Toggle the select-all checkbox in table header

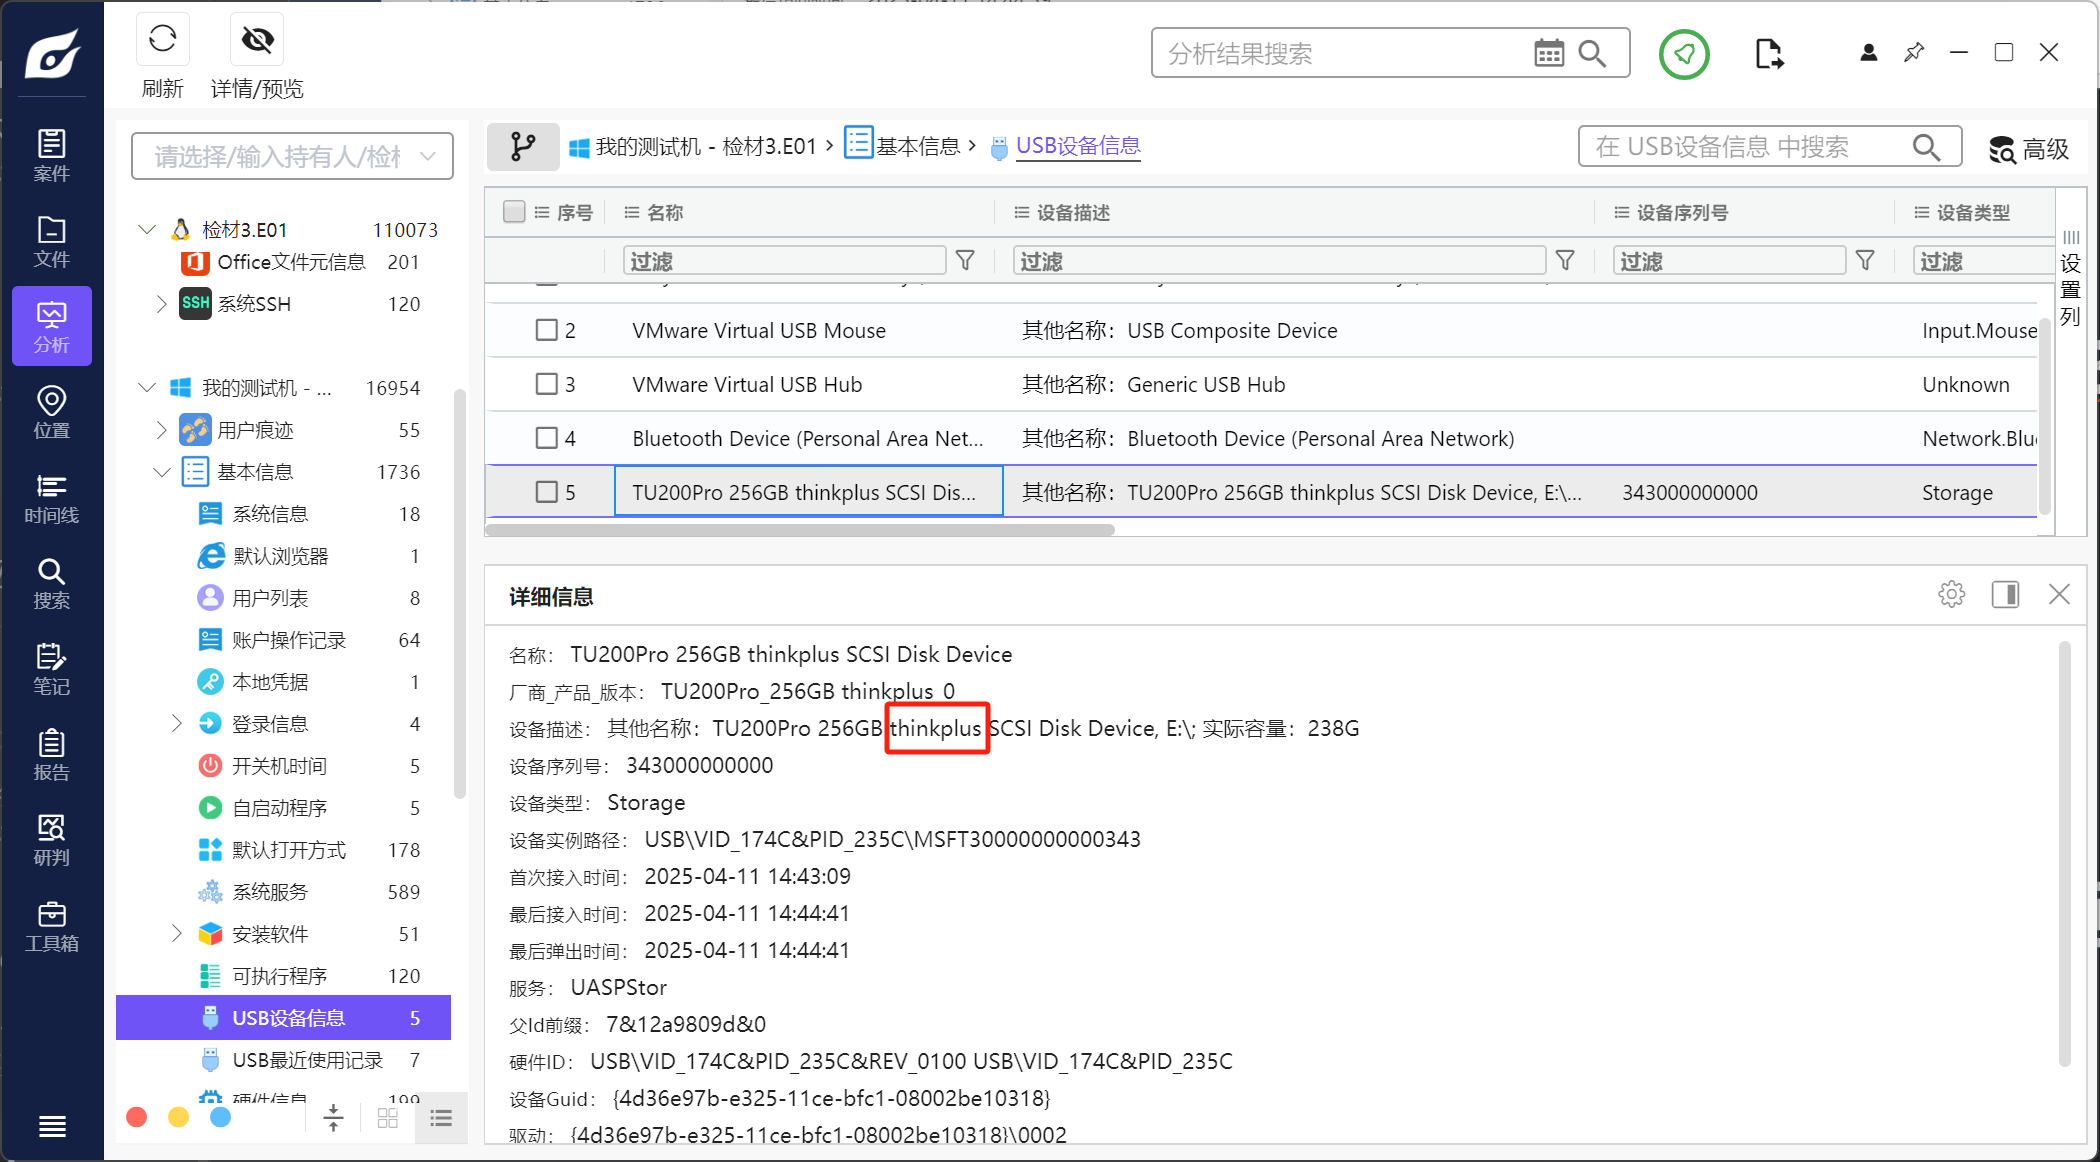pyautogui.click(x=514, y=212)
